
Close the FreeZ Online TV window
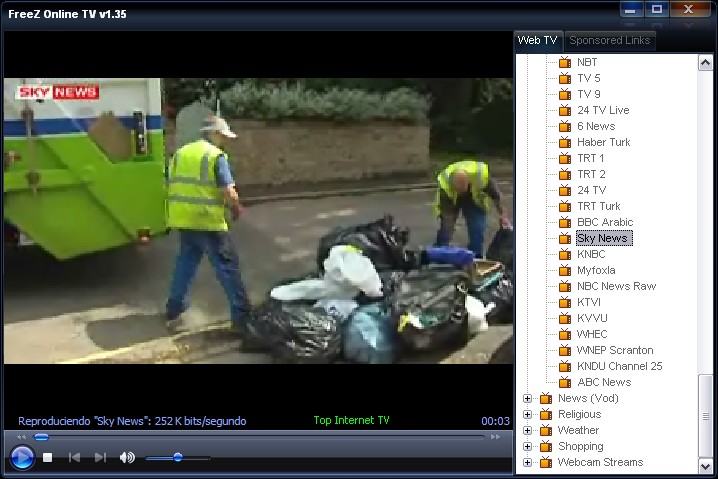pos(688,10)
